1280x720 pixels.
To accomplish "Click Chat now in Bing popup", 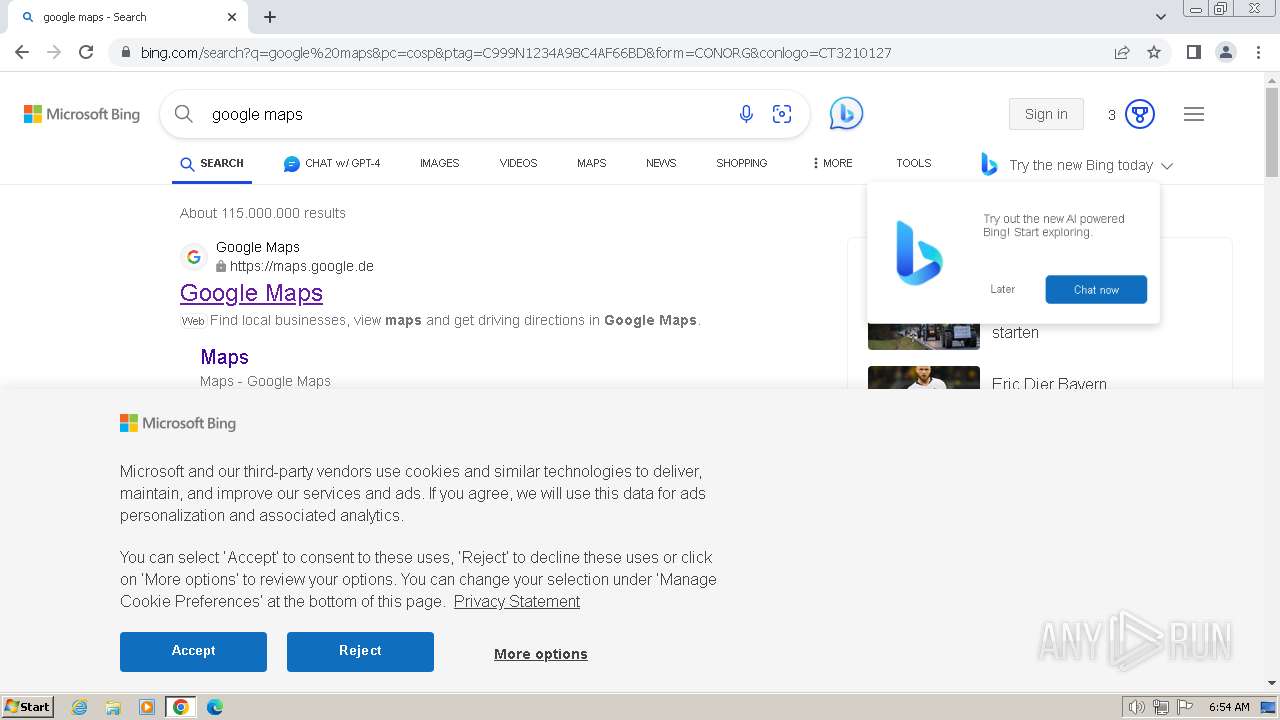I will (1096, 289).
